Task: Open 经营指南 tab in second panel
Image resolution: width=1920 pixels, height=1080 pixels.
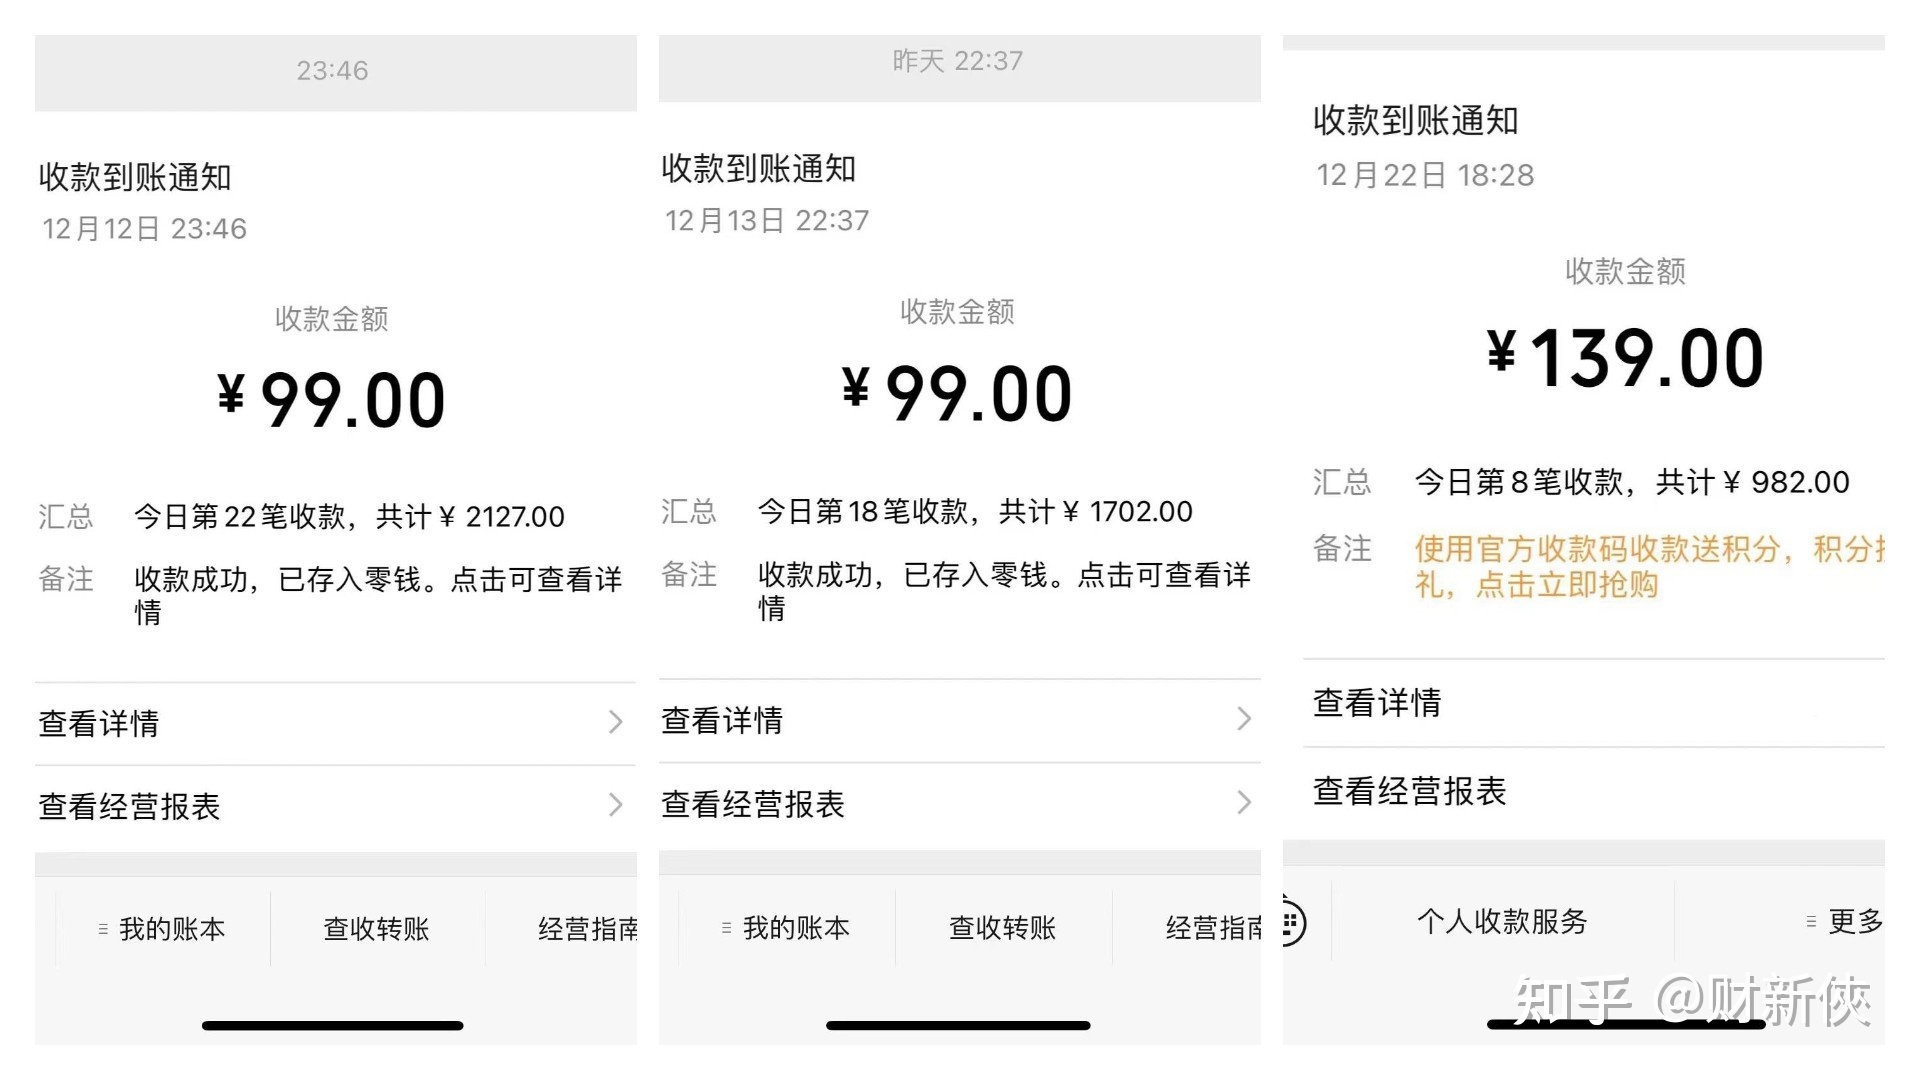Action: coord(1213,928)
